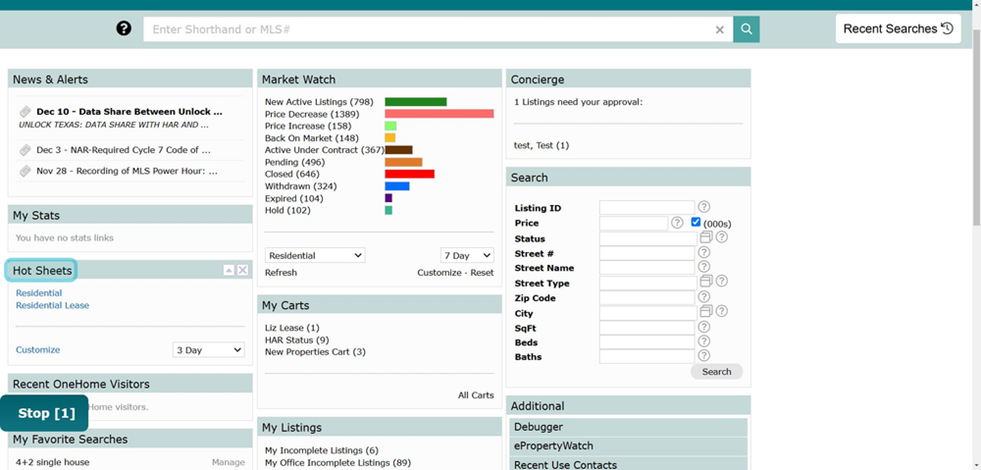
Task: Open the "HAR Status (9)" cart
Action: [297, 340]
